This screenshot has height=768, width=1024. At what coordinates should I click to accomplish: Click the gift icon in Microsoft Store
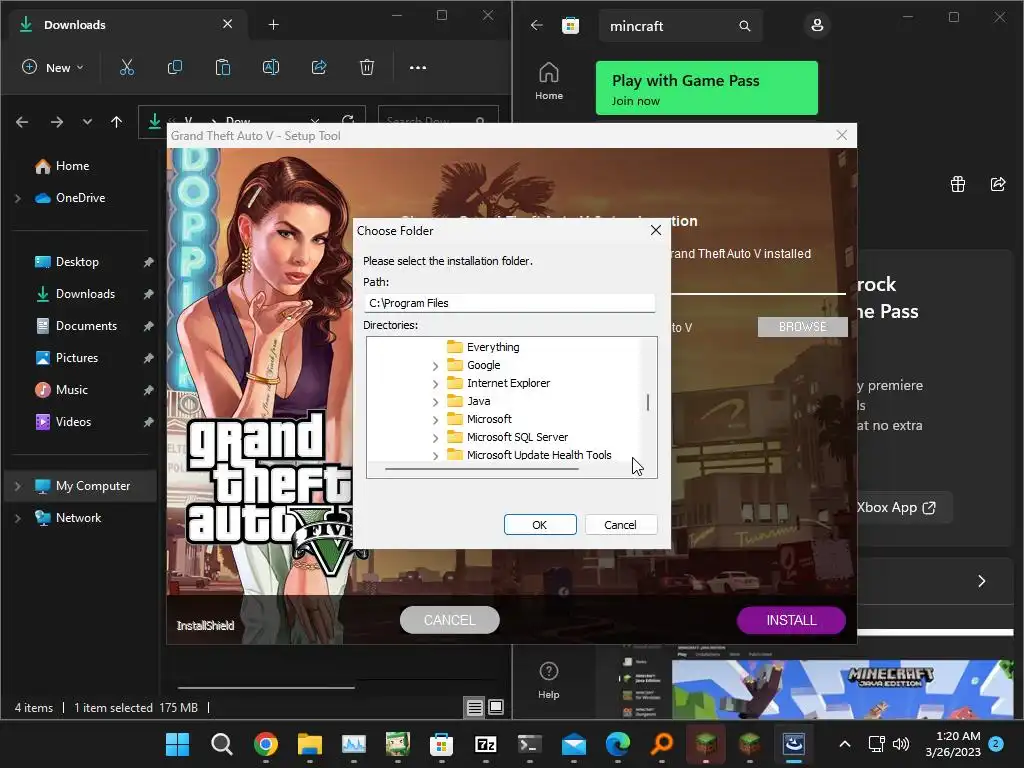[957, 184]
